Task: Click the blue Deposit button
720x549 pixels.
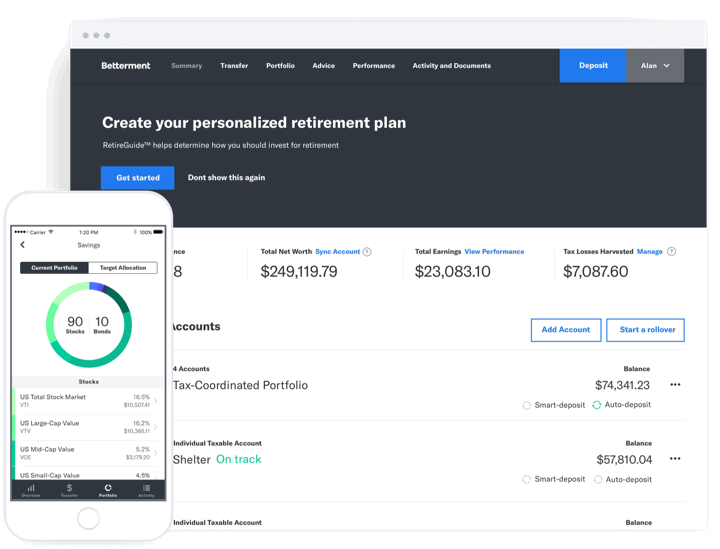Action: click(x=593, y=66)
